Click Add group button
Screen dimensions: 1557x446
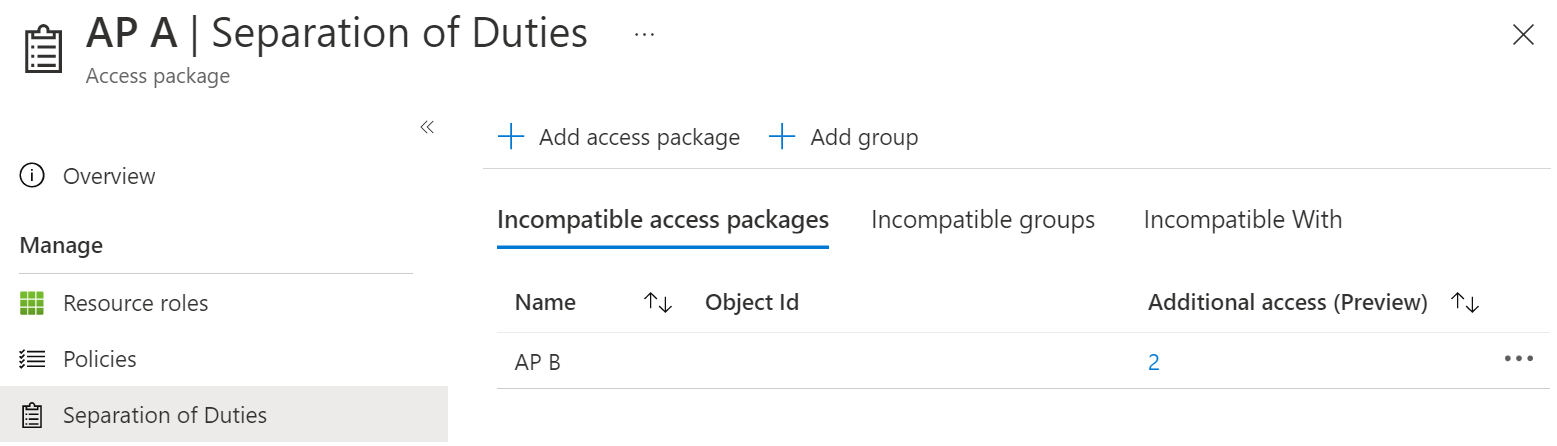pyautogui.click(x=843, y=137)
